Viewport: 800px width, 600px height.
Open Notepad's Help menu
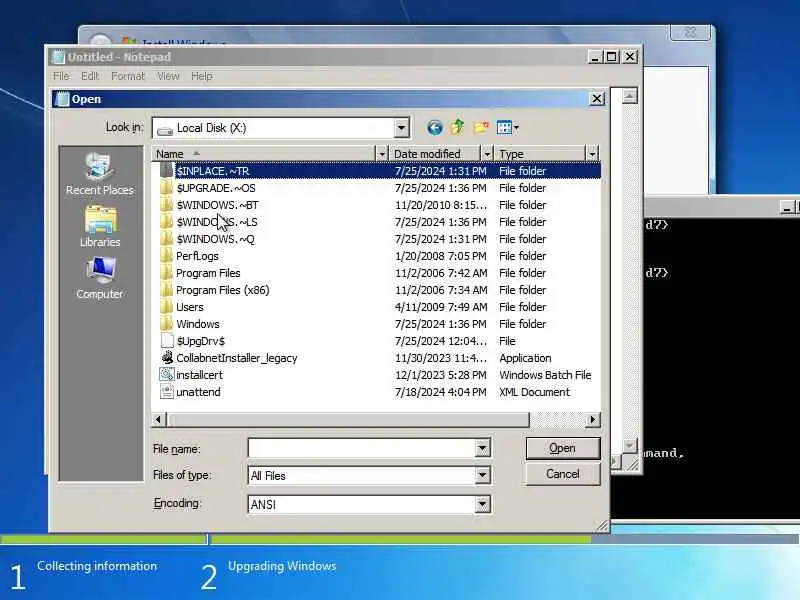[x=202, y=76]
